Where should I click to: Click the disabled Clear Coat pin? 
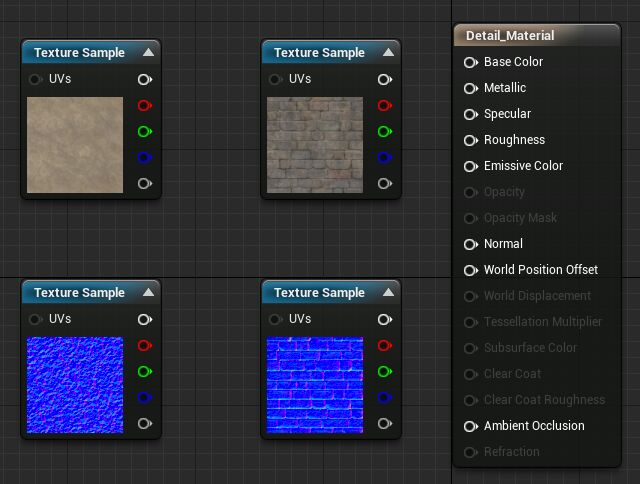pos(471,374)
